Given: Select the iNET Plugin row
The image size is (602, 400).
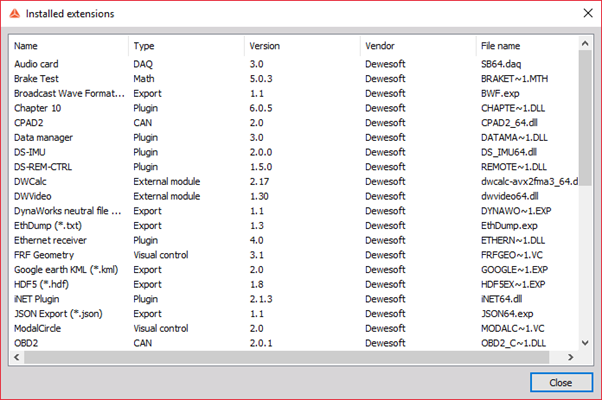Looking at the screenshot, I should [x=294, y=299].
